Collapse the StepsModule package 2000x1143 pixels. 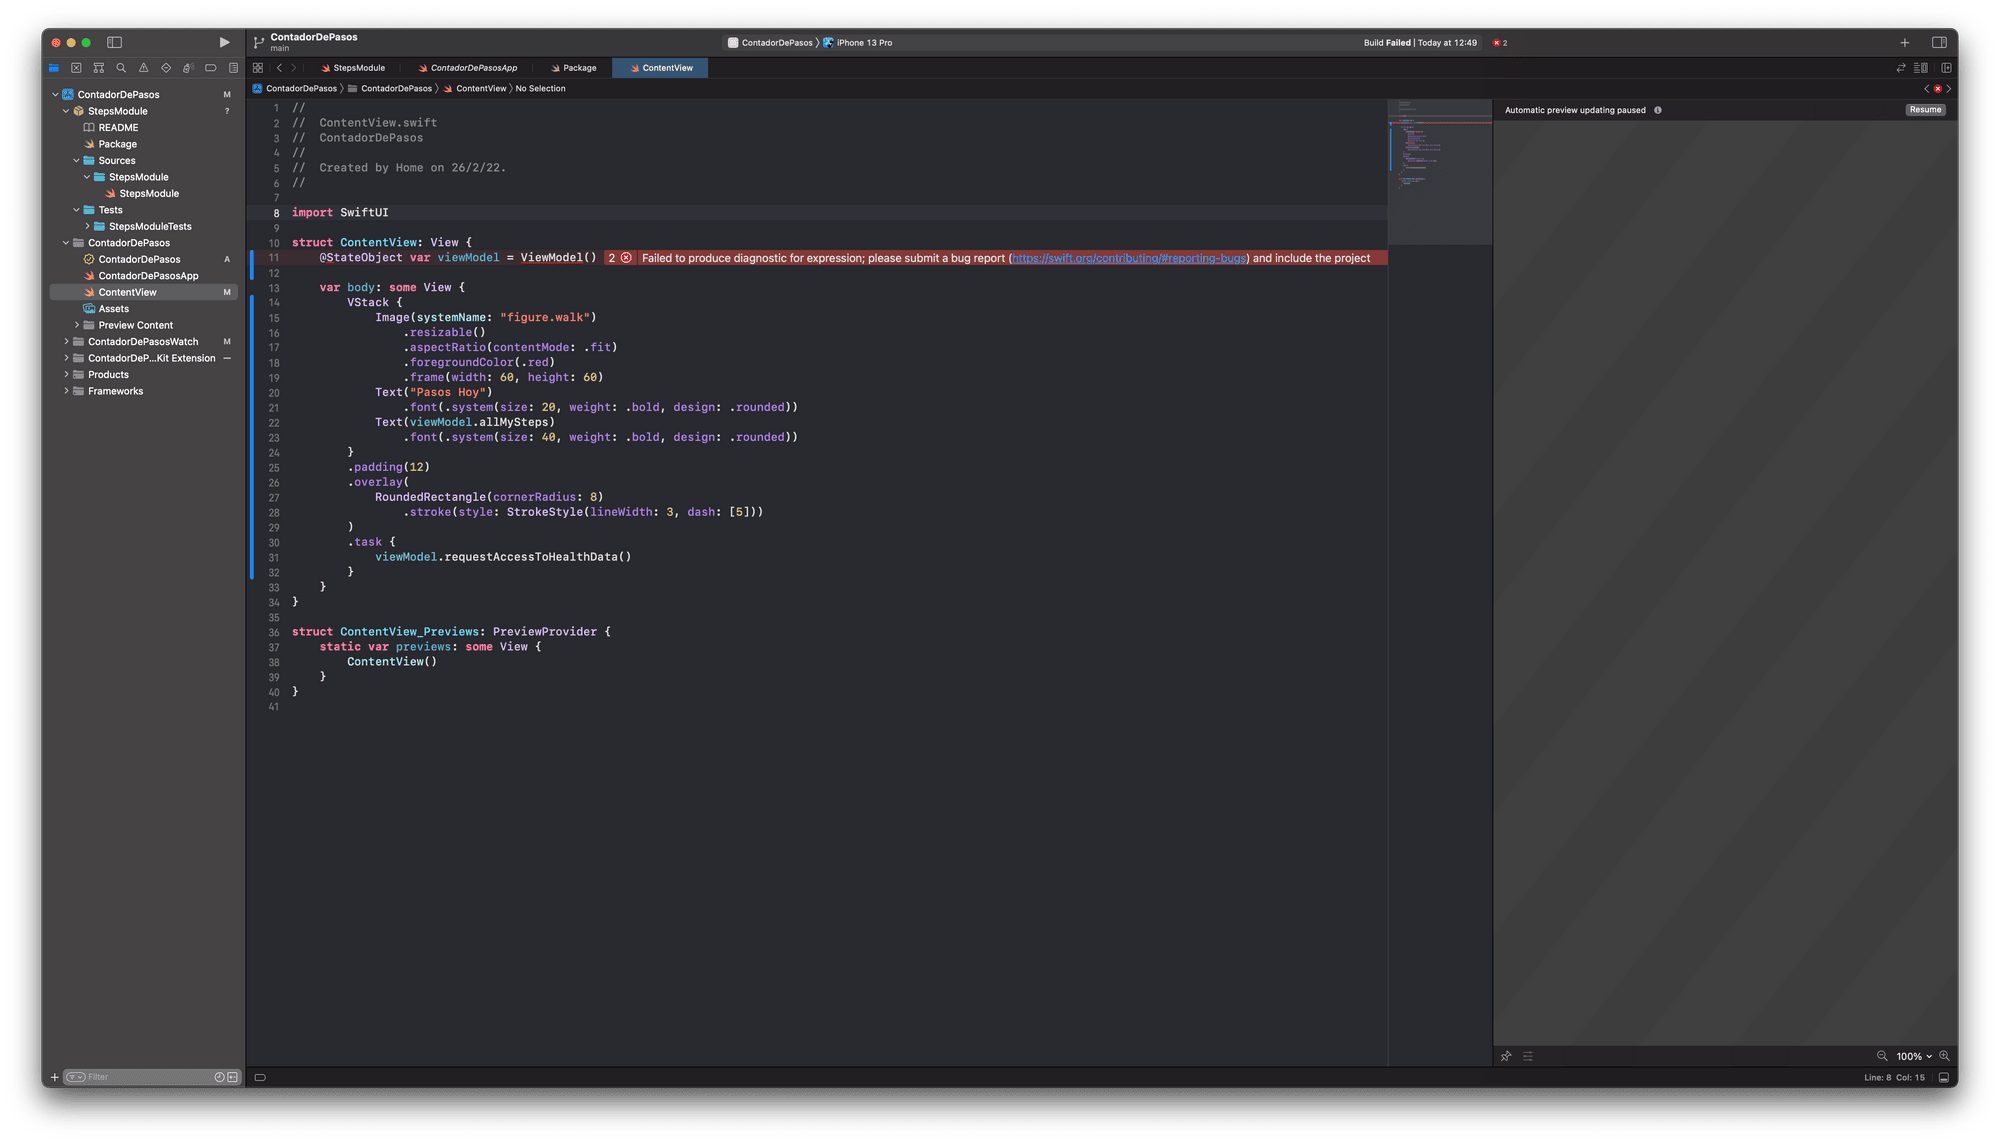pos(66,111)
